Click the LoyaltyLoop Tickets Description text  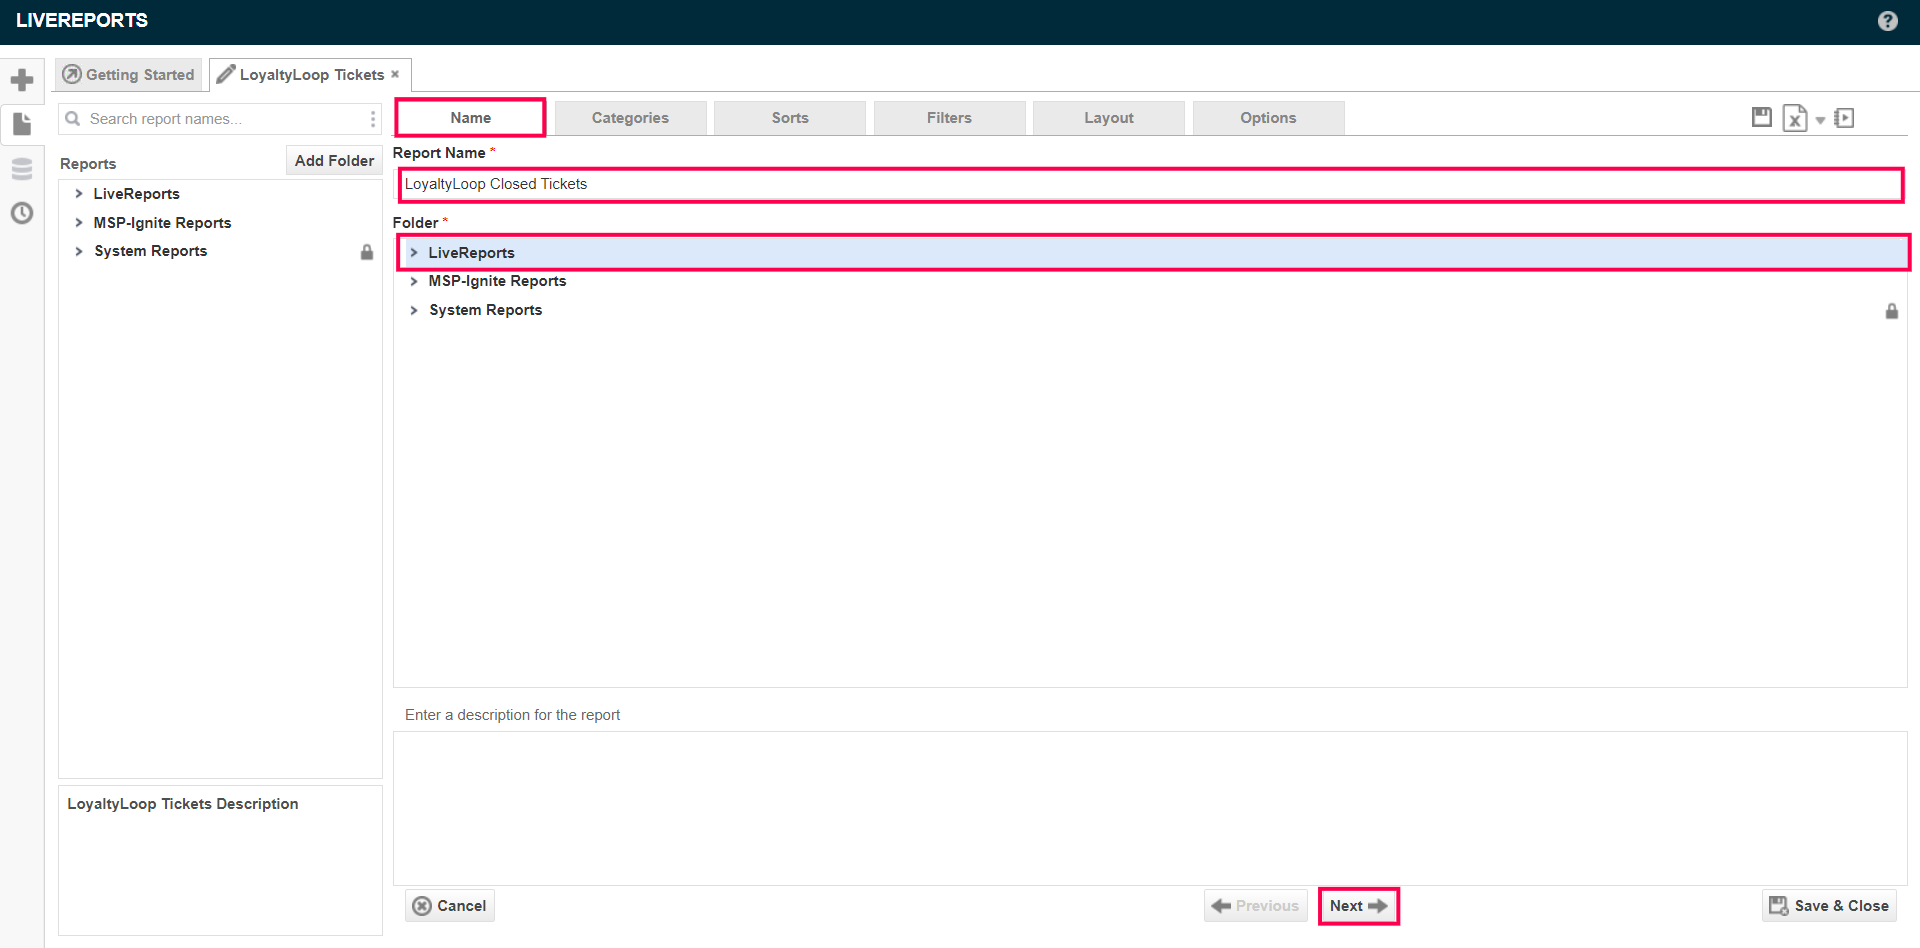pos(183,804)
